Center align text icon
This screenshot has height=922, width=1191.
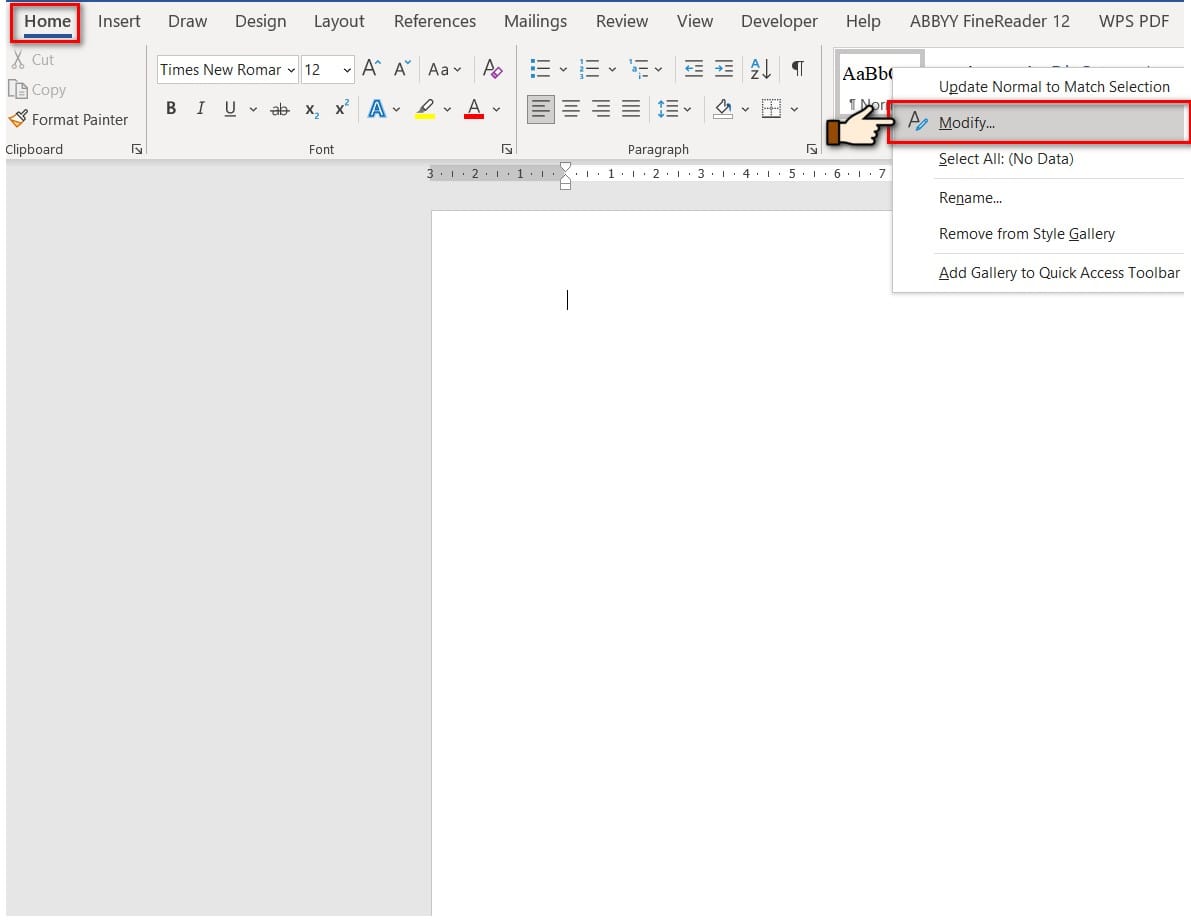coord(570,109)
